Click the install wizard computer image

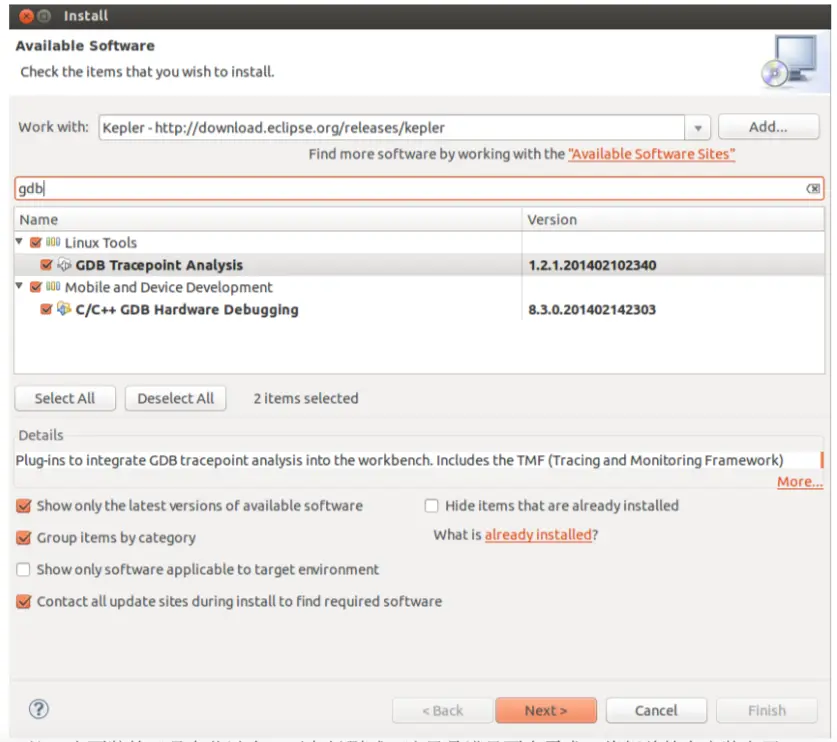click(x=790, y=61)
